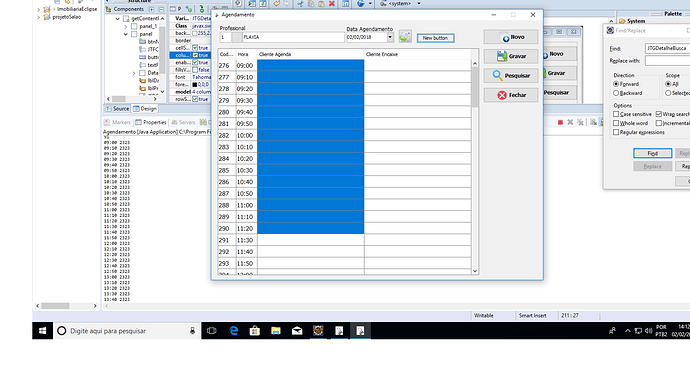Click the Pesquisar magnifier button
This screenshot has height=388, width=690.
point(511,76)
